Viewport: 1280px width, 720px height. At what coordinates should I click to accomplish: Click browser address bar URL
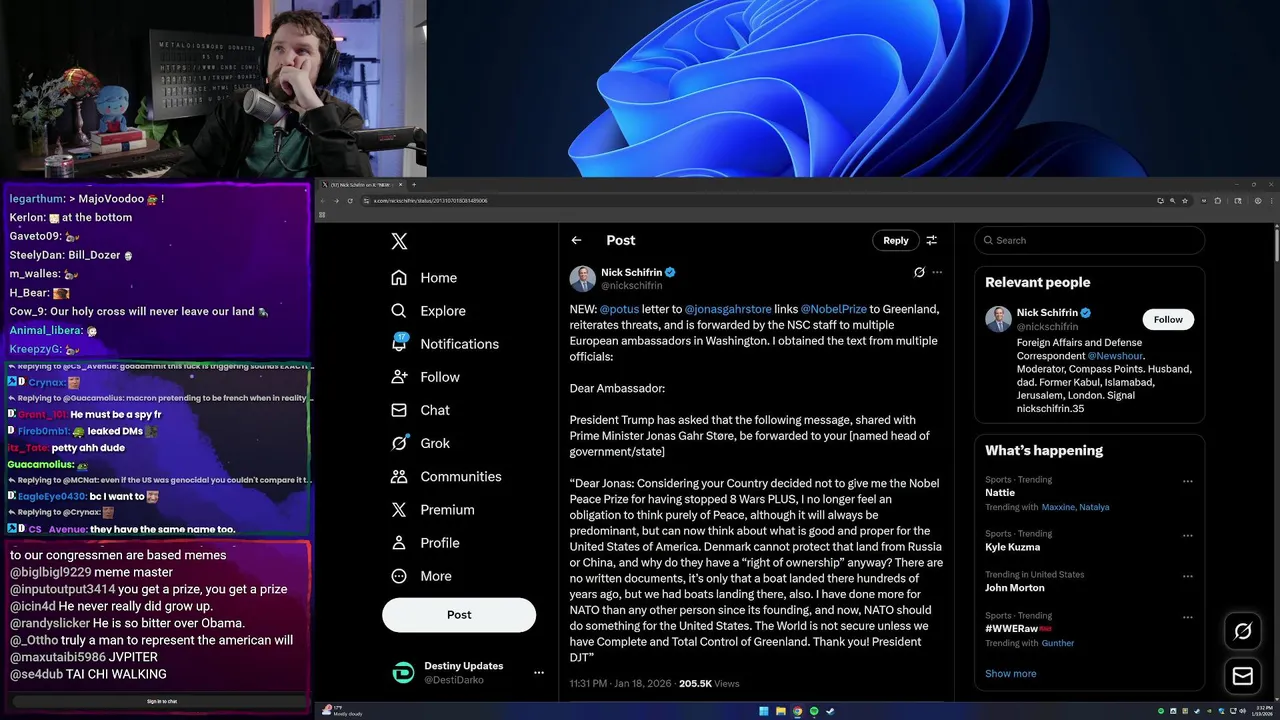coord(431,201)
